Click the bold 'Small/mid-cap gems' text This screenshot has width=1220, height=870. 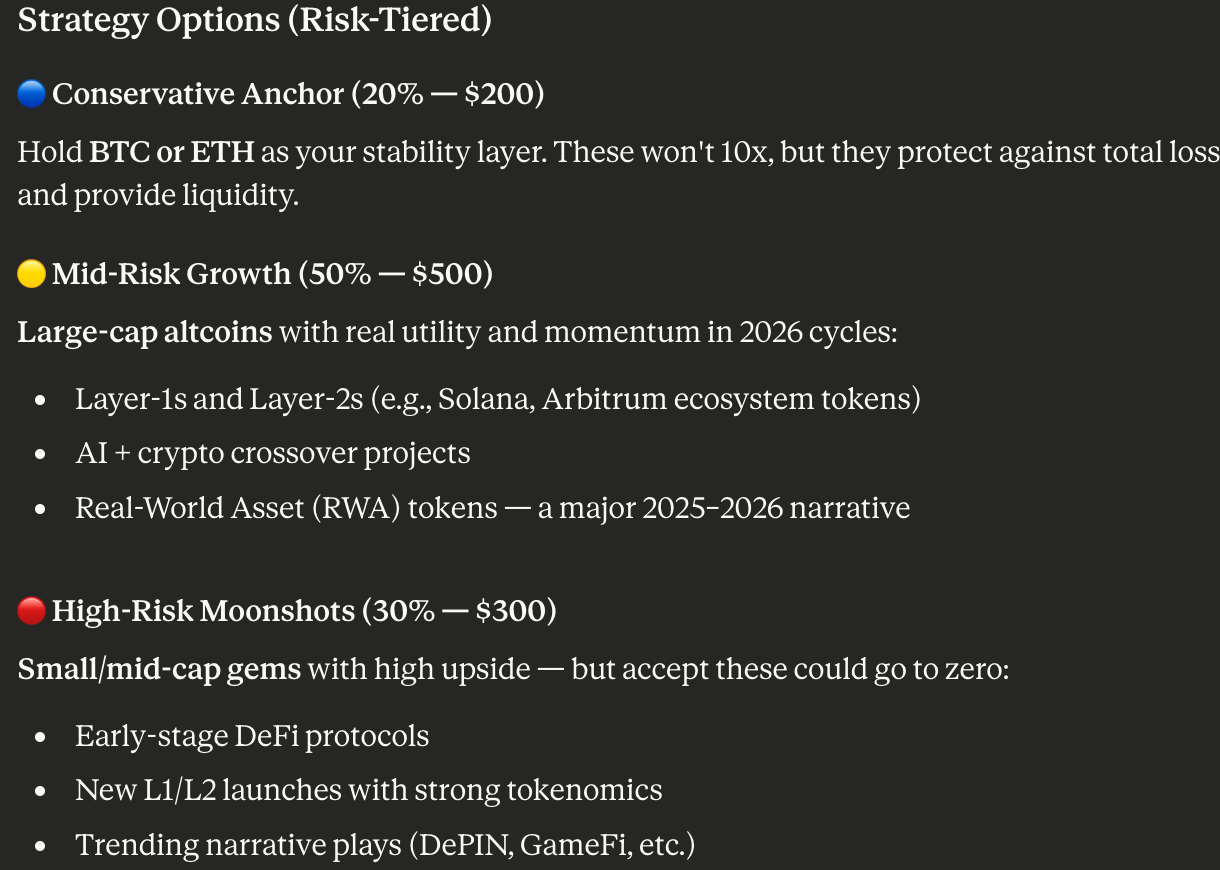[x=159, y=668]
